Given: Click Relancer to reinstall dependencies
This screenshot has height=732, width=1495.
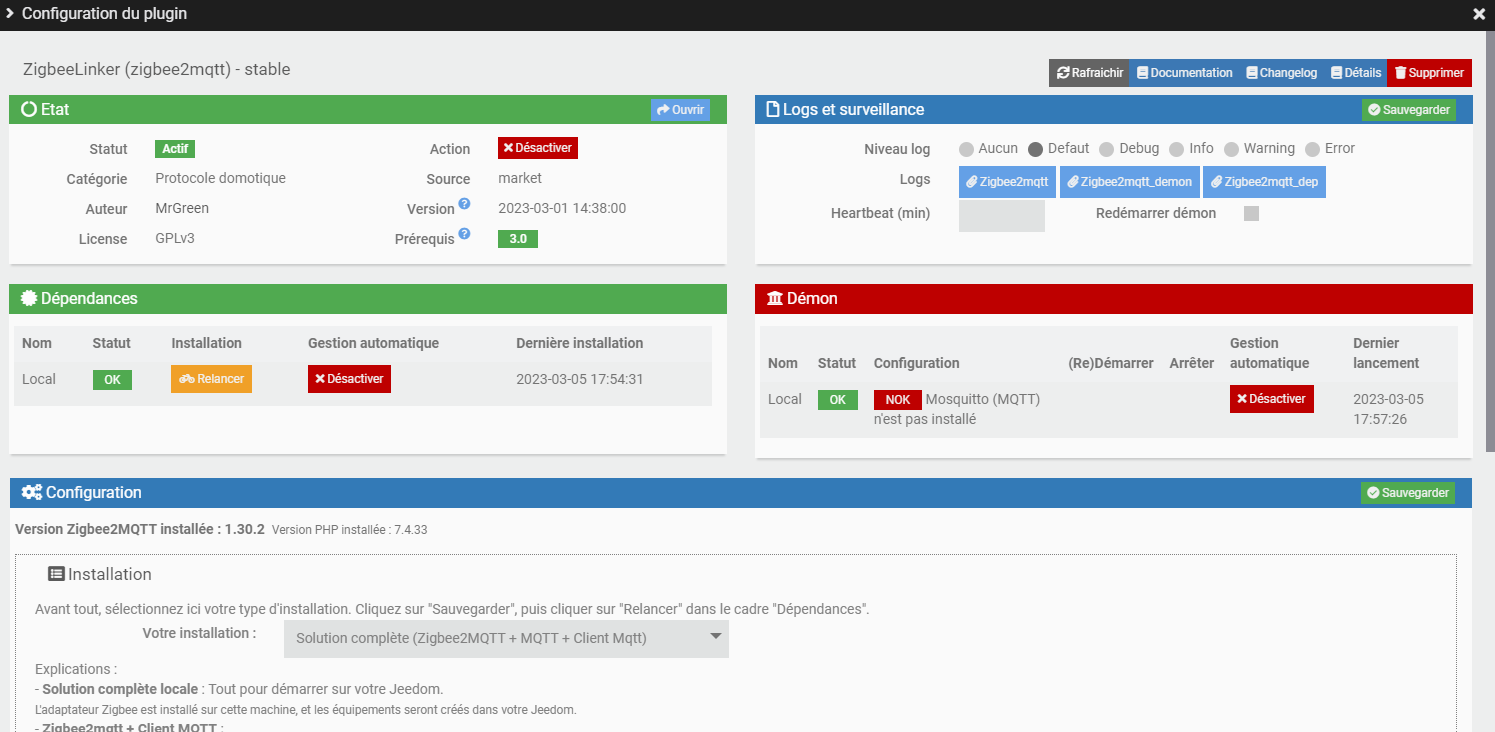Looking at the screenshot, I should [x=211, y=379].
